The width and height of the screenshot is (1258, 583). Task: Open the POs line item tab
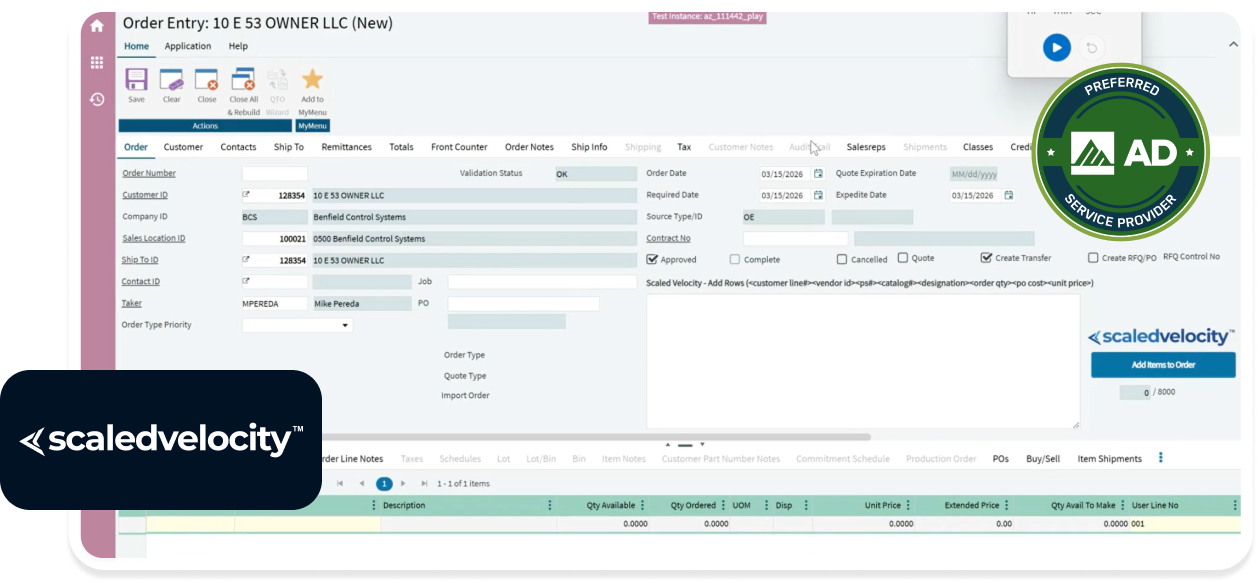tap(1001, 459)
